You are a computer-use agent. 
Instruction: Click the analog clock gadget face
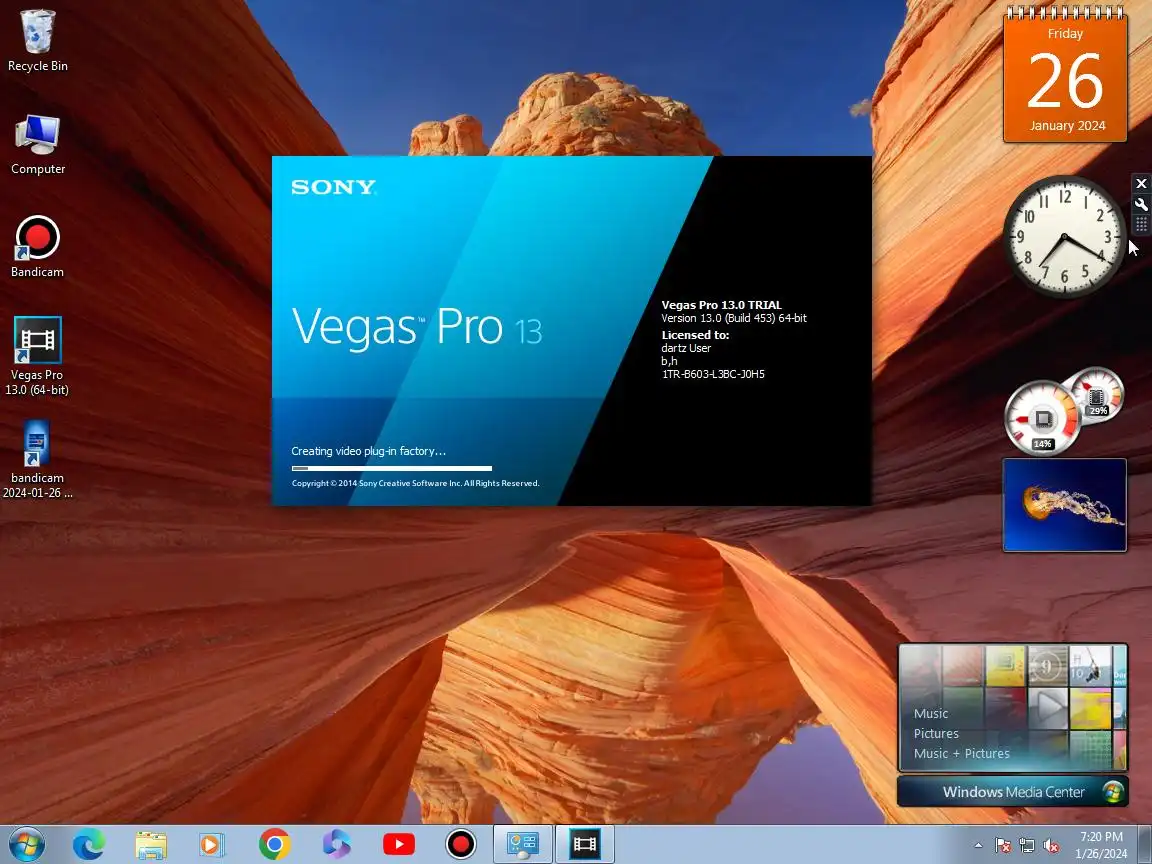point(1064,237)
